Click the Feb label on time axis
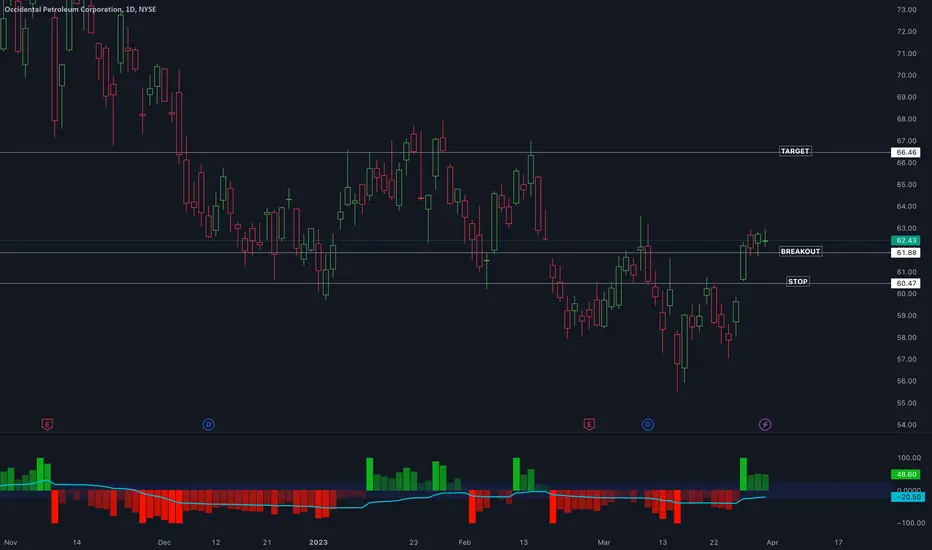The width and height of the screenshot is (932, 550). pyautogui.click(x=465, y=542)
